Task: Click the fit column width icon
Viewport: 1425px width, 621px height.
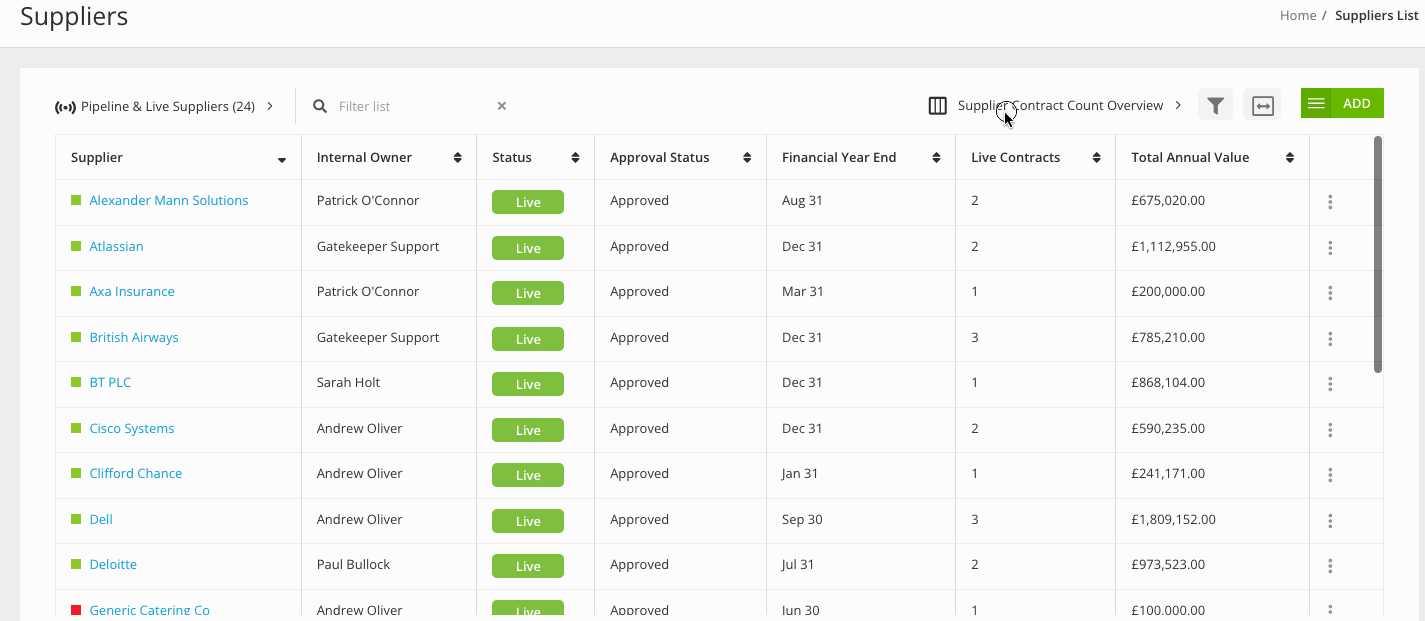Action: (1262, 105)
